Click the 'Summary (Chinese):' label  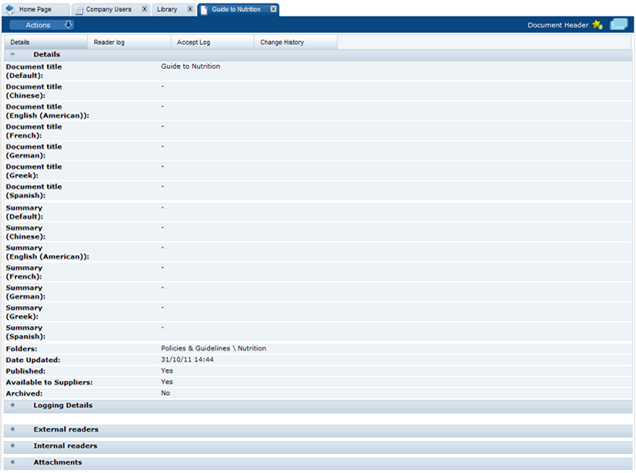click(x=25, y=232)
